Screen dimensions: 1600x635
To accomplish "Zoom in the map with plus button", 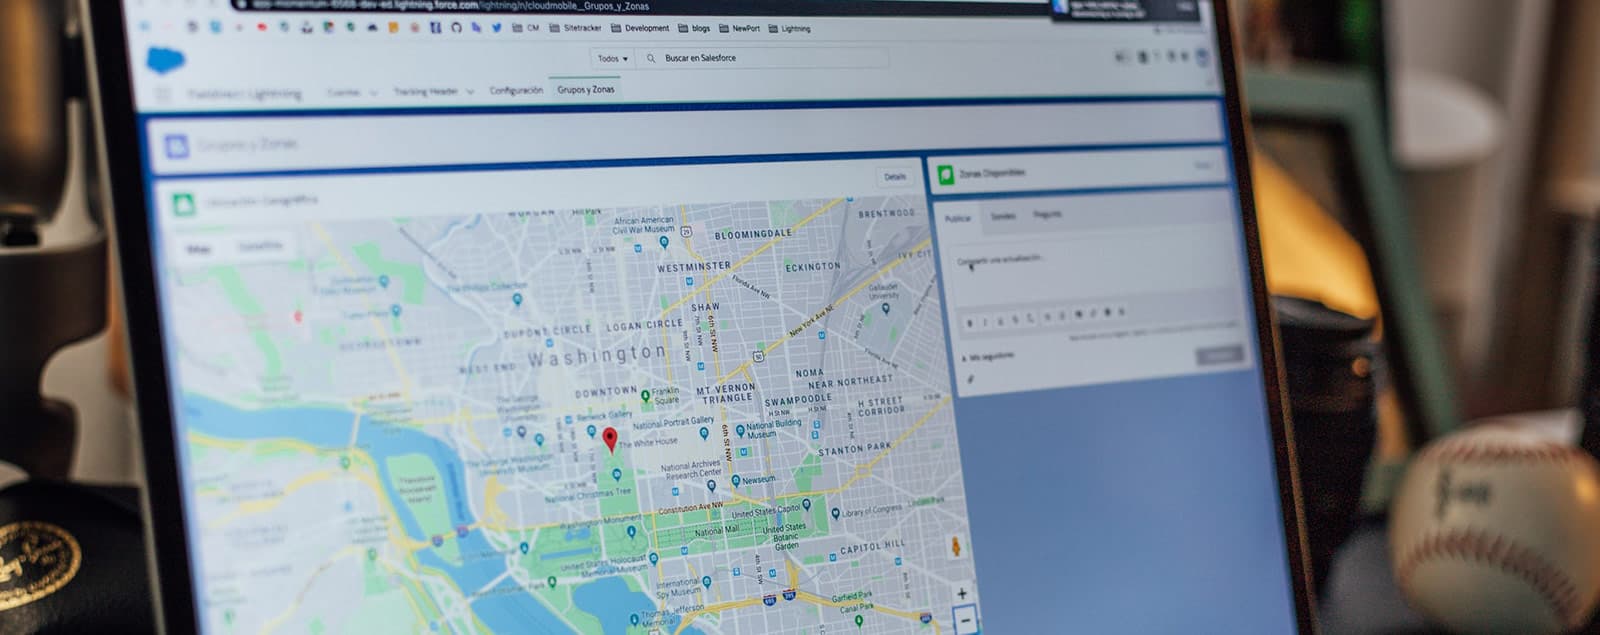I will (962, 594).
